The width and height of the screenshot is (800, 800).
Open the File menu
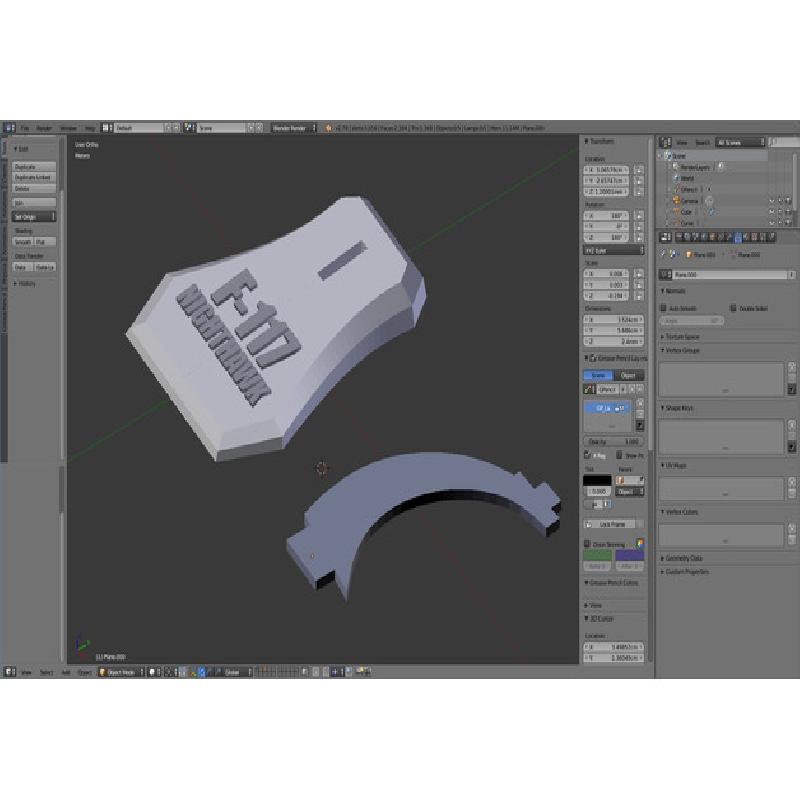click(24, 128)
